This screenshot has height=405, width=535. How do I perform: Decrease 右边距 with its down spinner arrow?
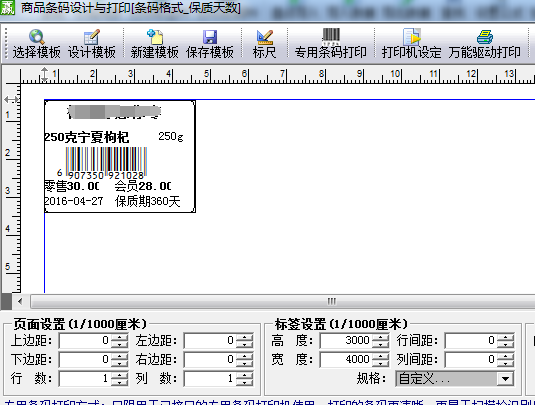coord(244,363)
